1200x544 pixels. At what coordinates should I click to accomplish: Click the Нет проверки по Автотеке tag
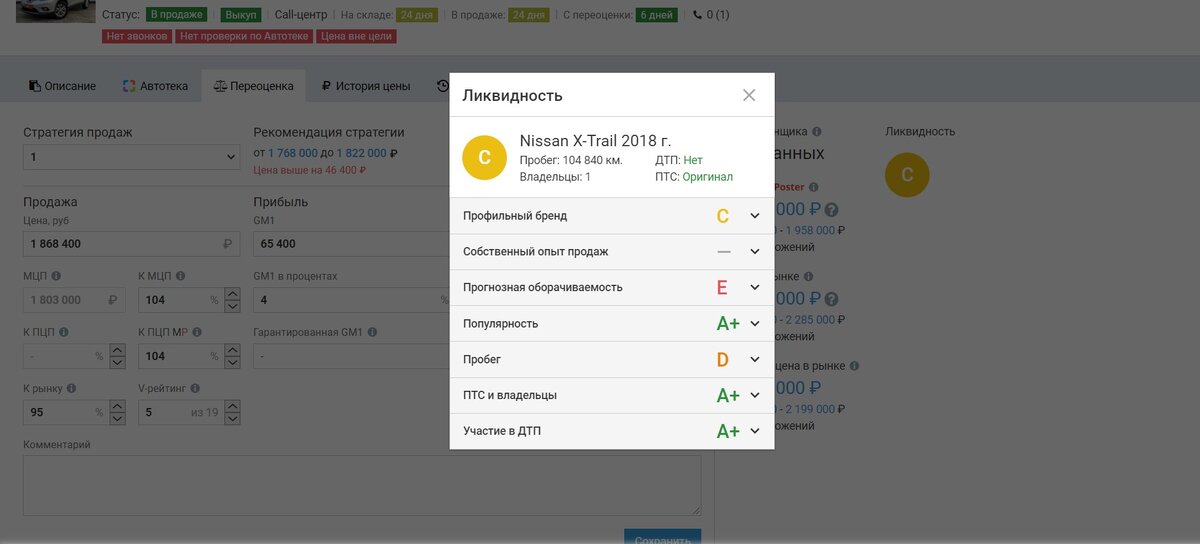244,36
